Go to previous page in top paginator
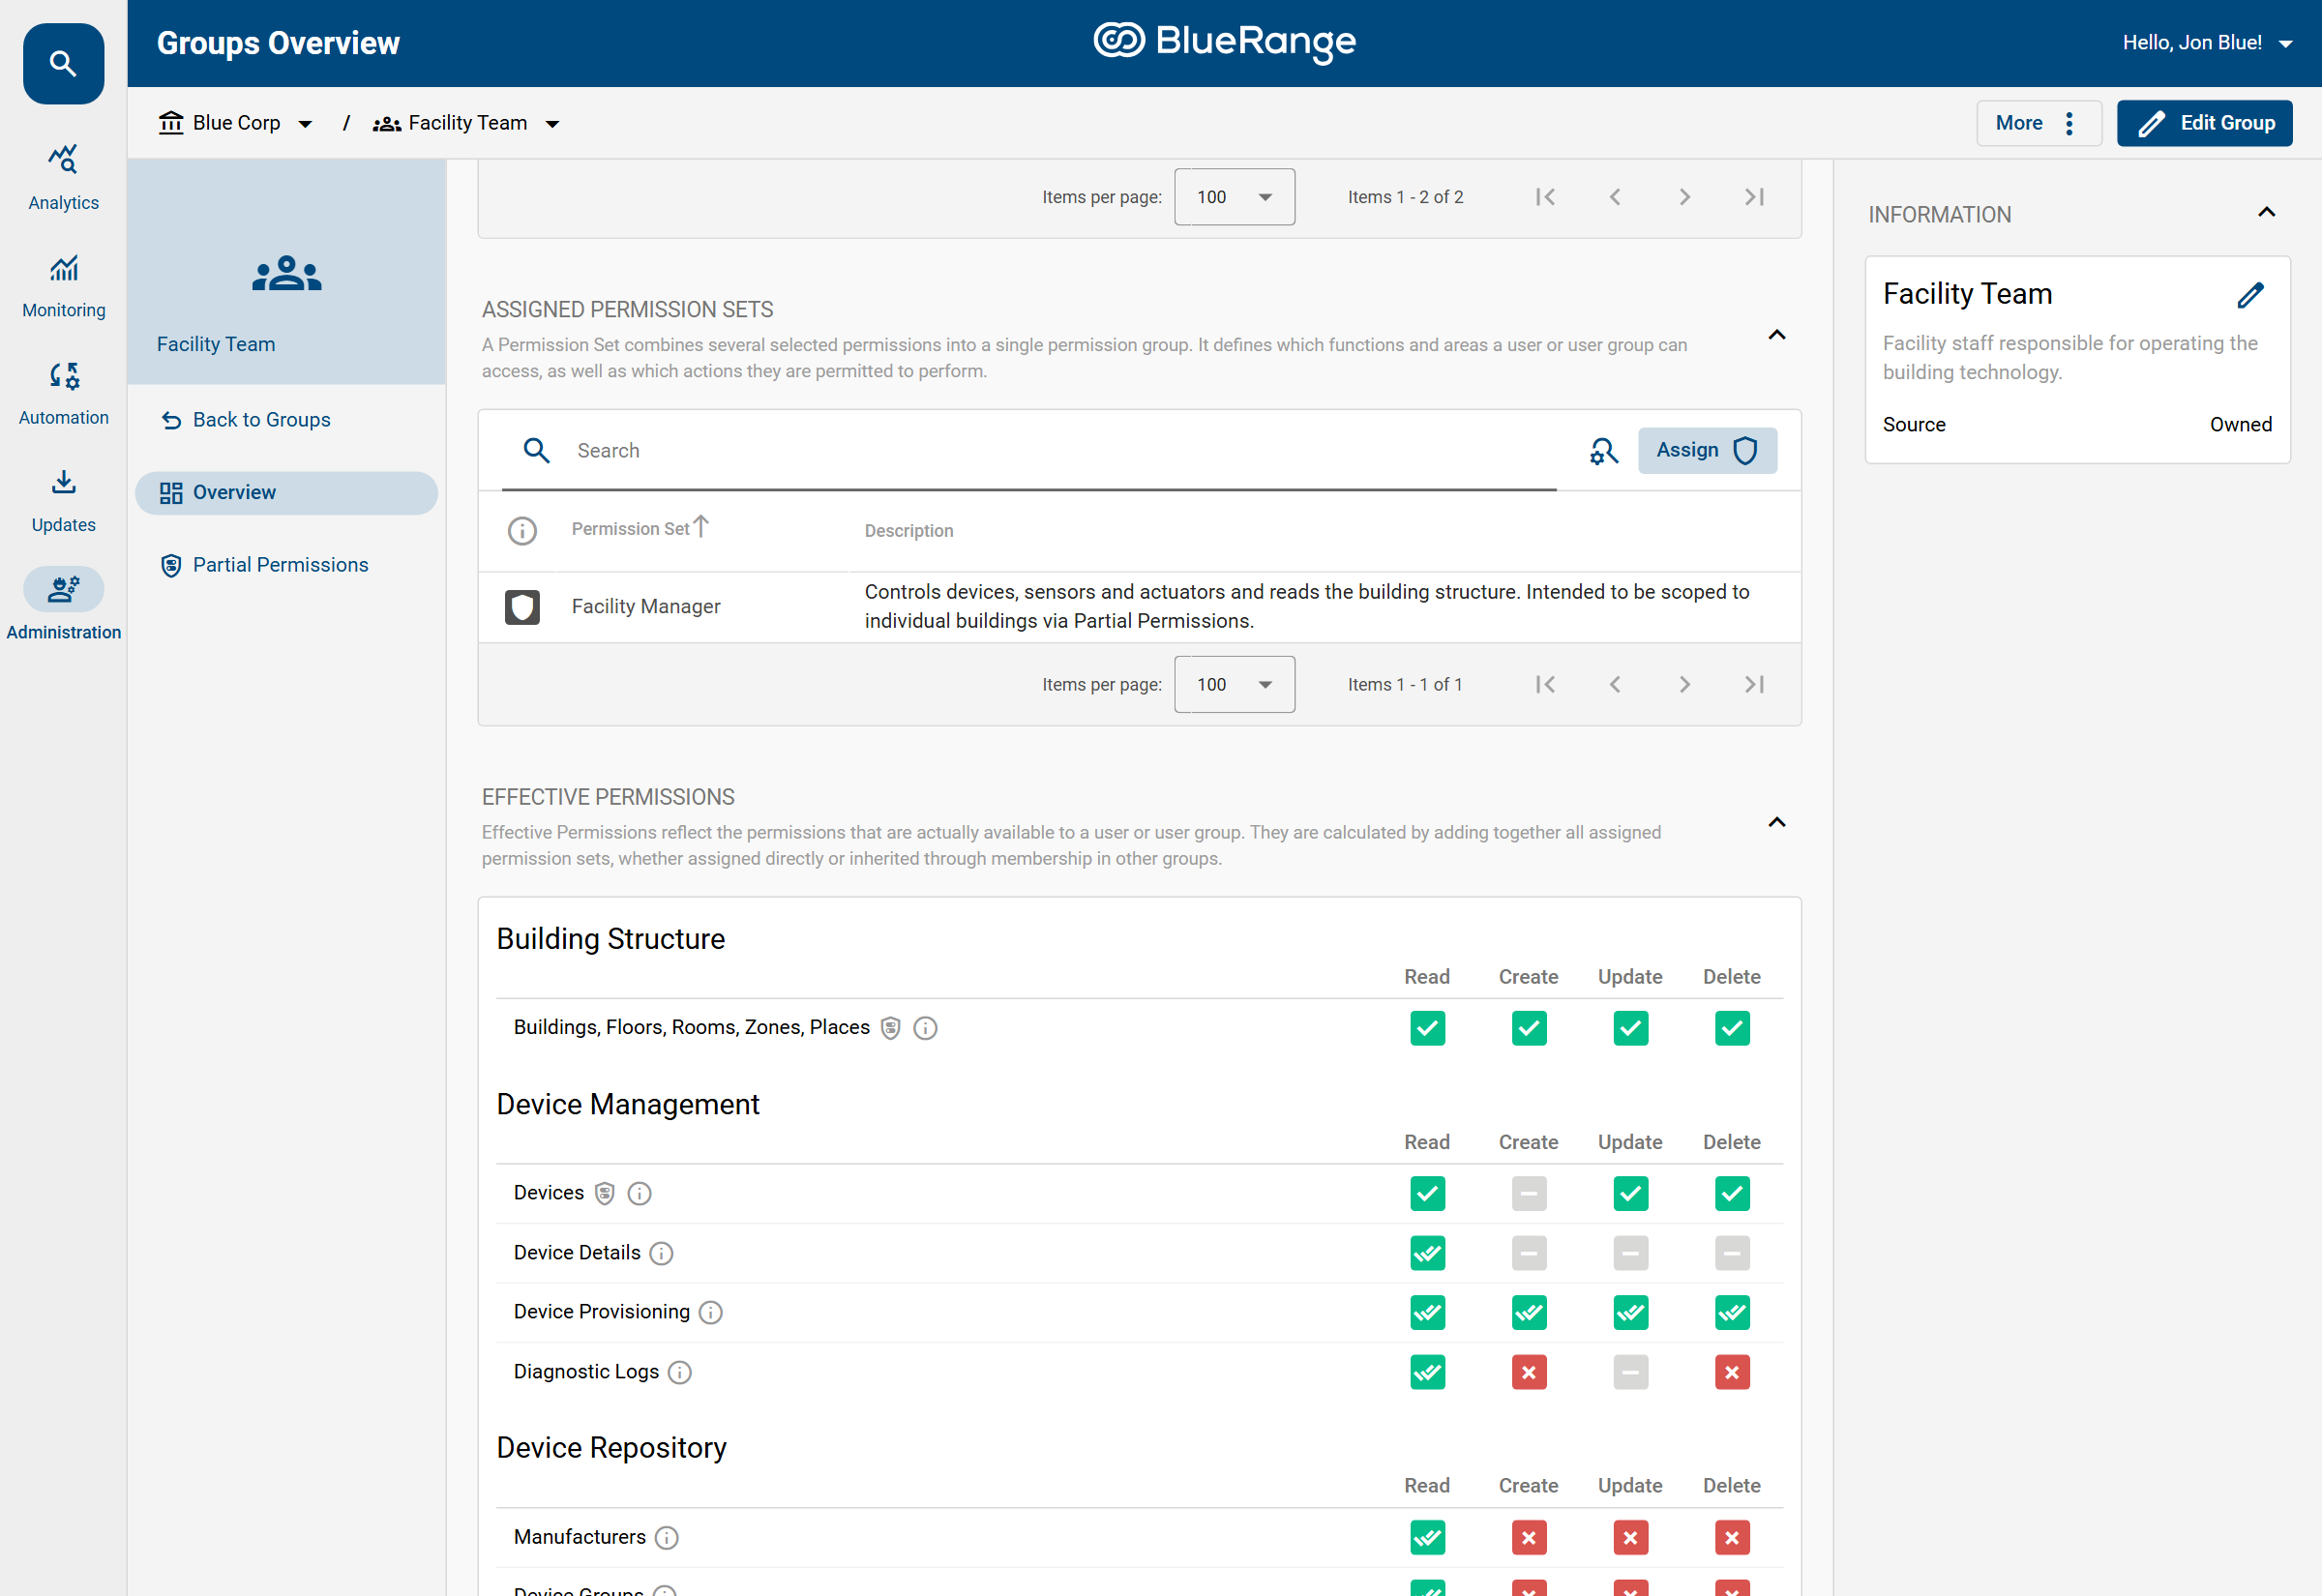This screenshot has height=1596, width=2322. (1615, 197)
